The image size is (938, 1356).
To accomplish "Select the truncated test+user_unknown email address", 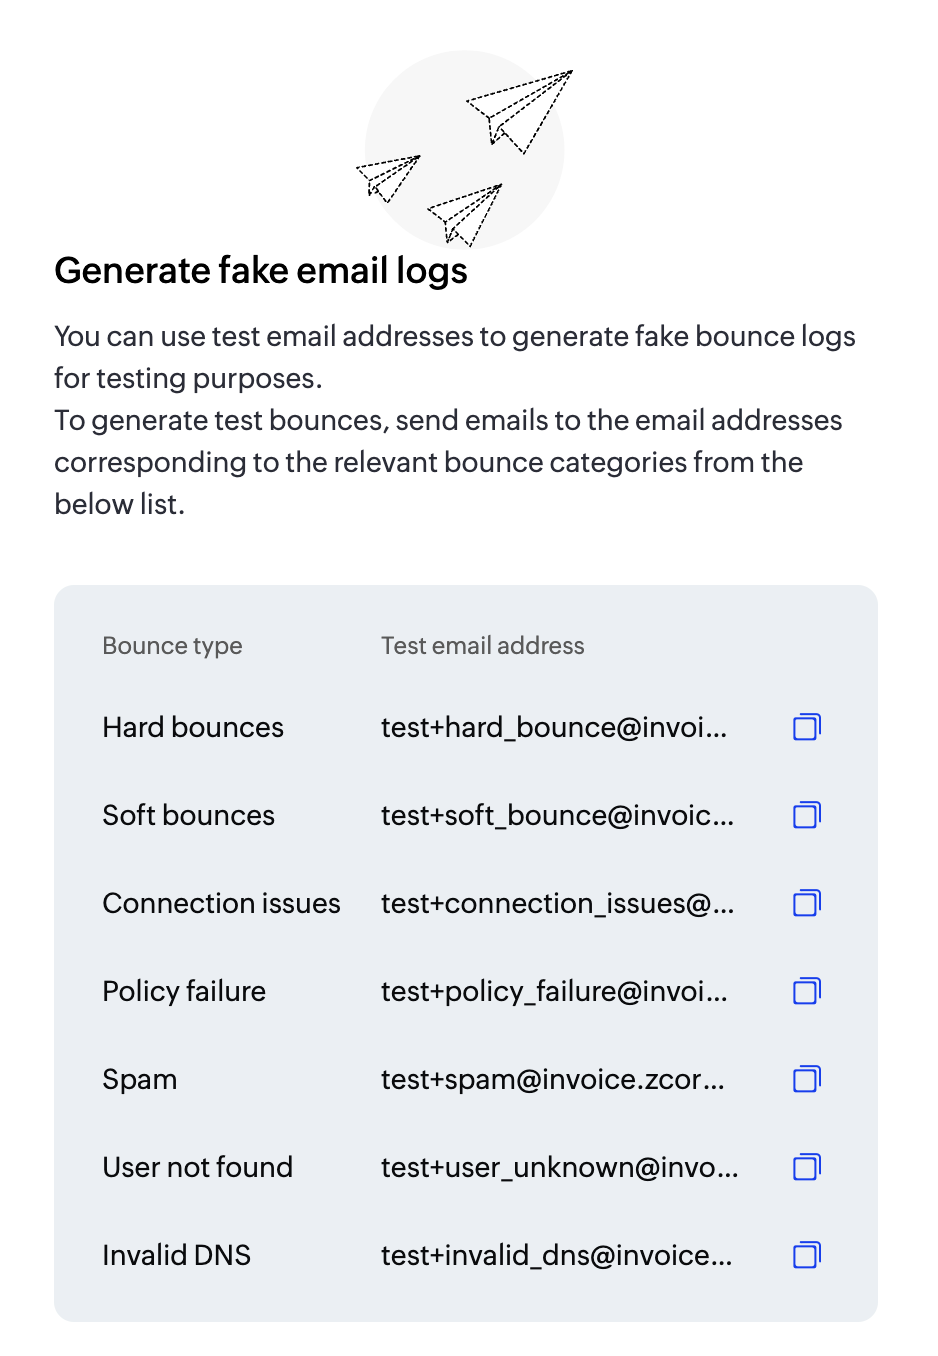I will pos(558,1167).
